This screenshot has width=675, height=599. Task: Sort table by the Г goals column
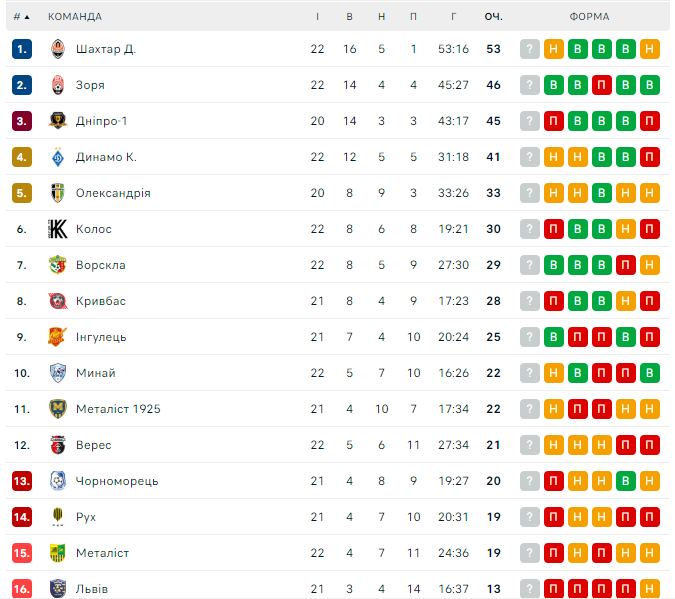pos(453,17)
